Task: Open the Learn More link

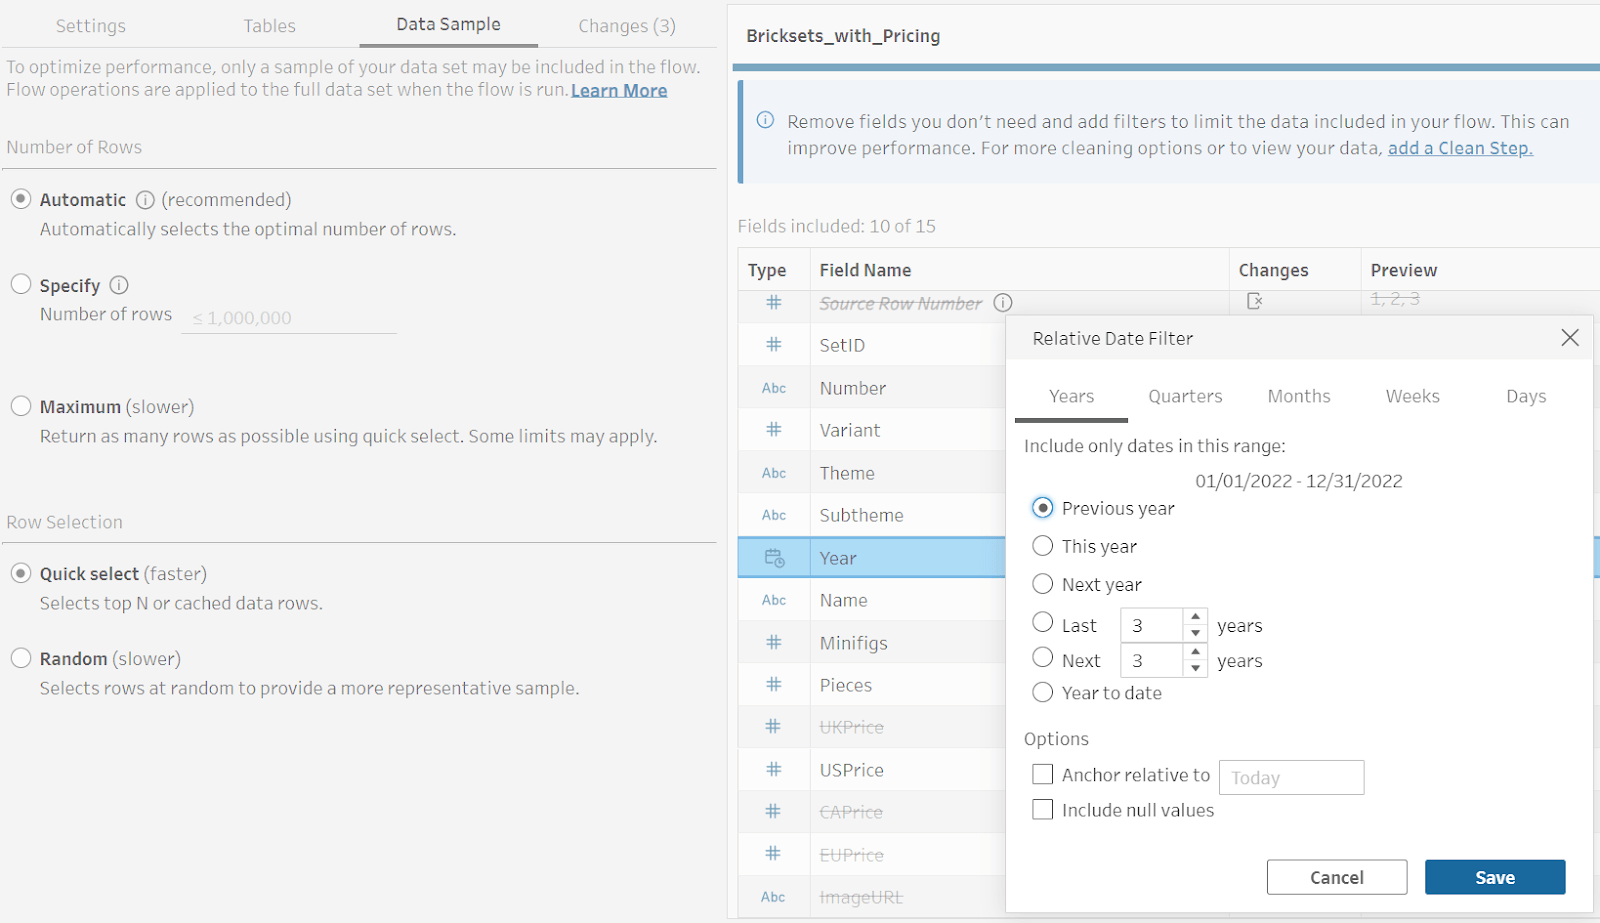Action: pos(618,91)
